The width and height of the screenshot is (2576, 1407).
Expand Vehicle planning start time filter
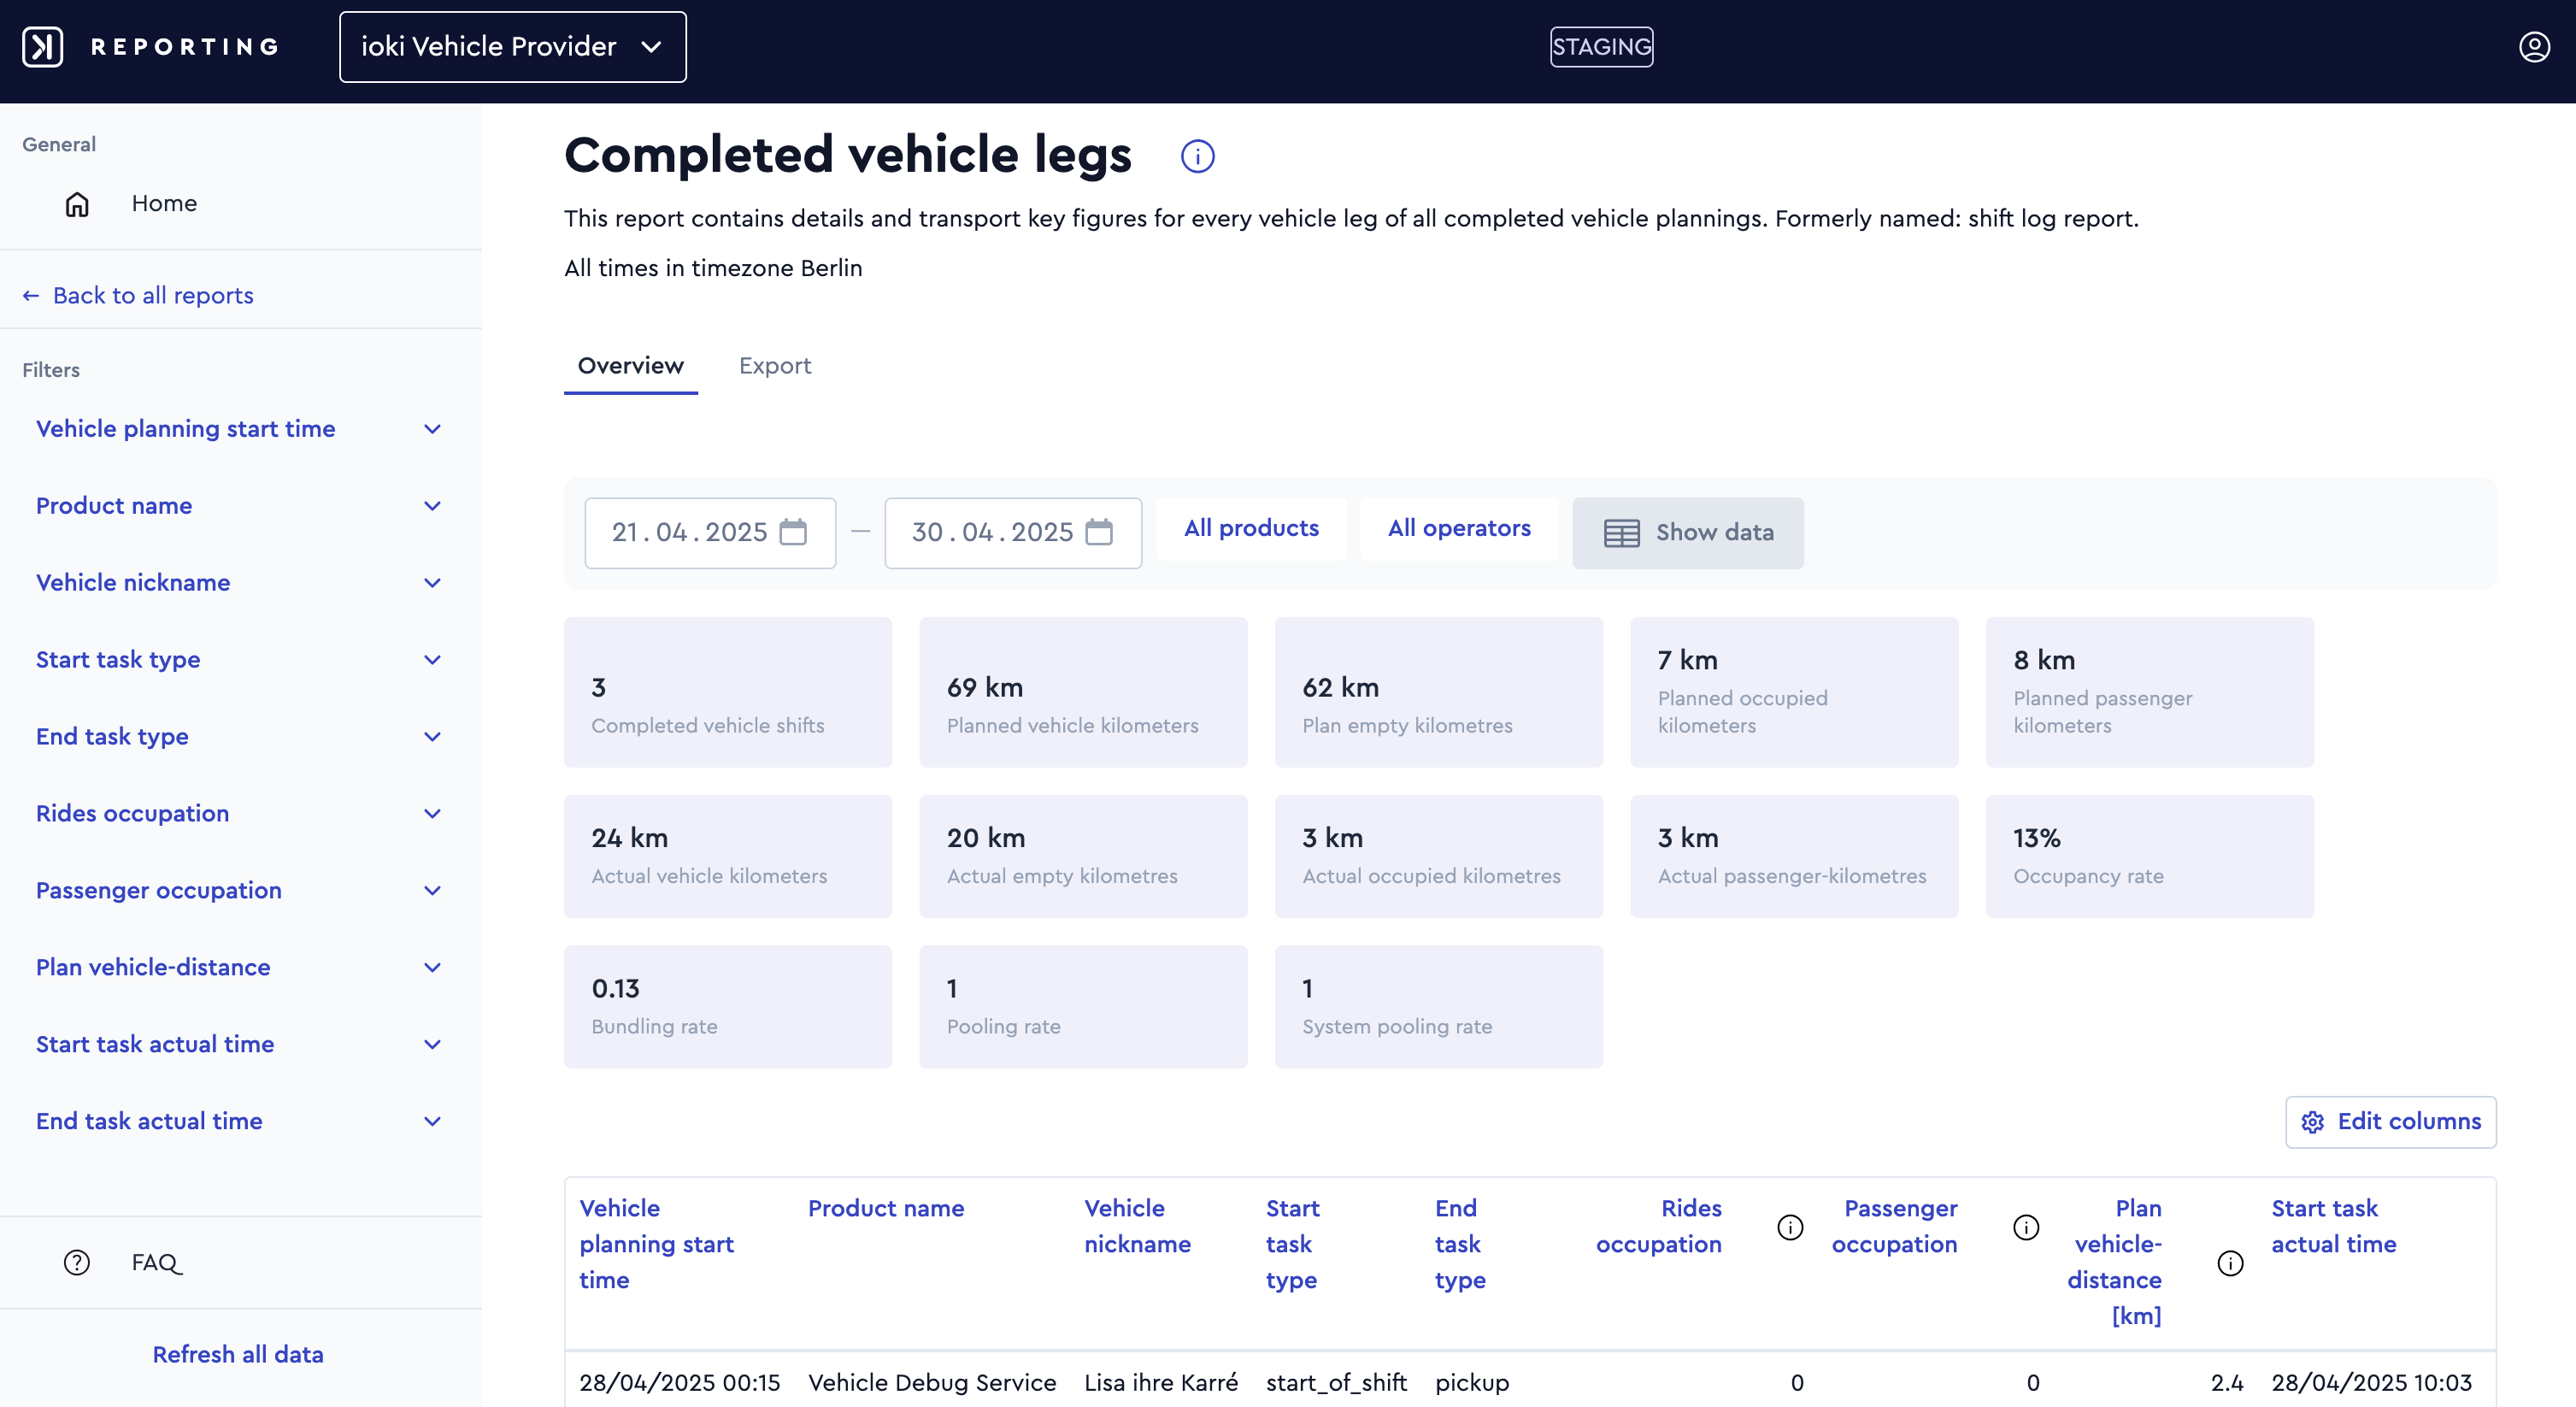pos(238,429)
